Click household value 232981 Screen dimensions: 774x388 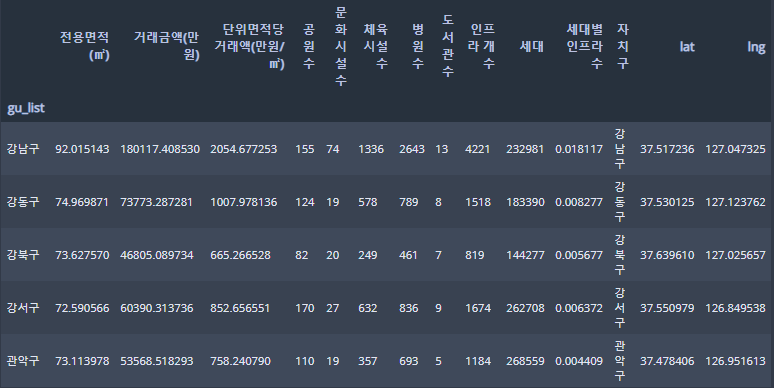coord(525,149)
